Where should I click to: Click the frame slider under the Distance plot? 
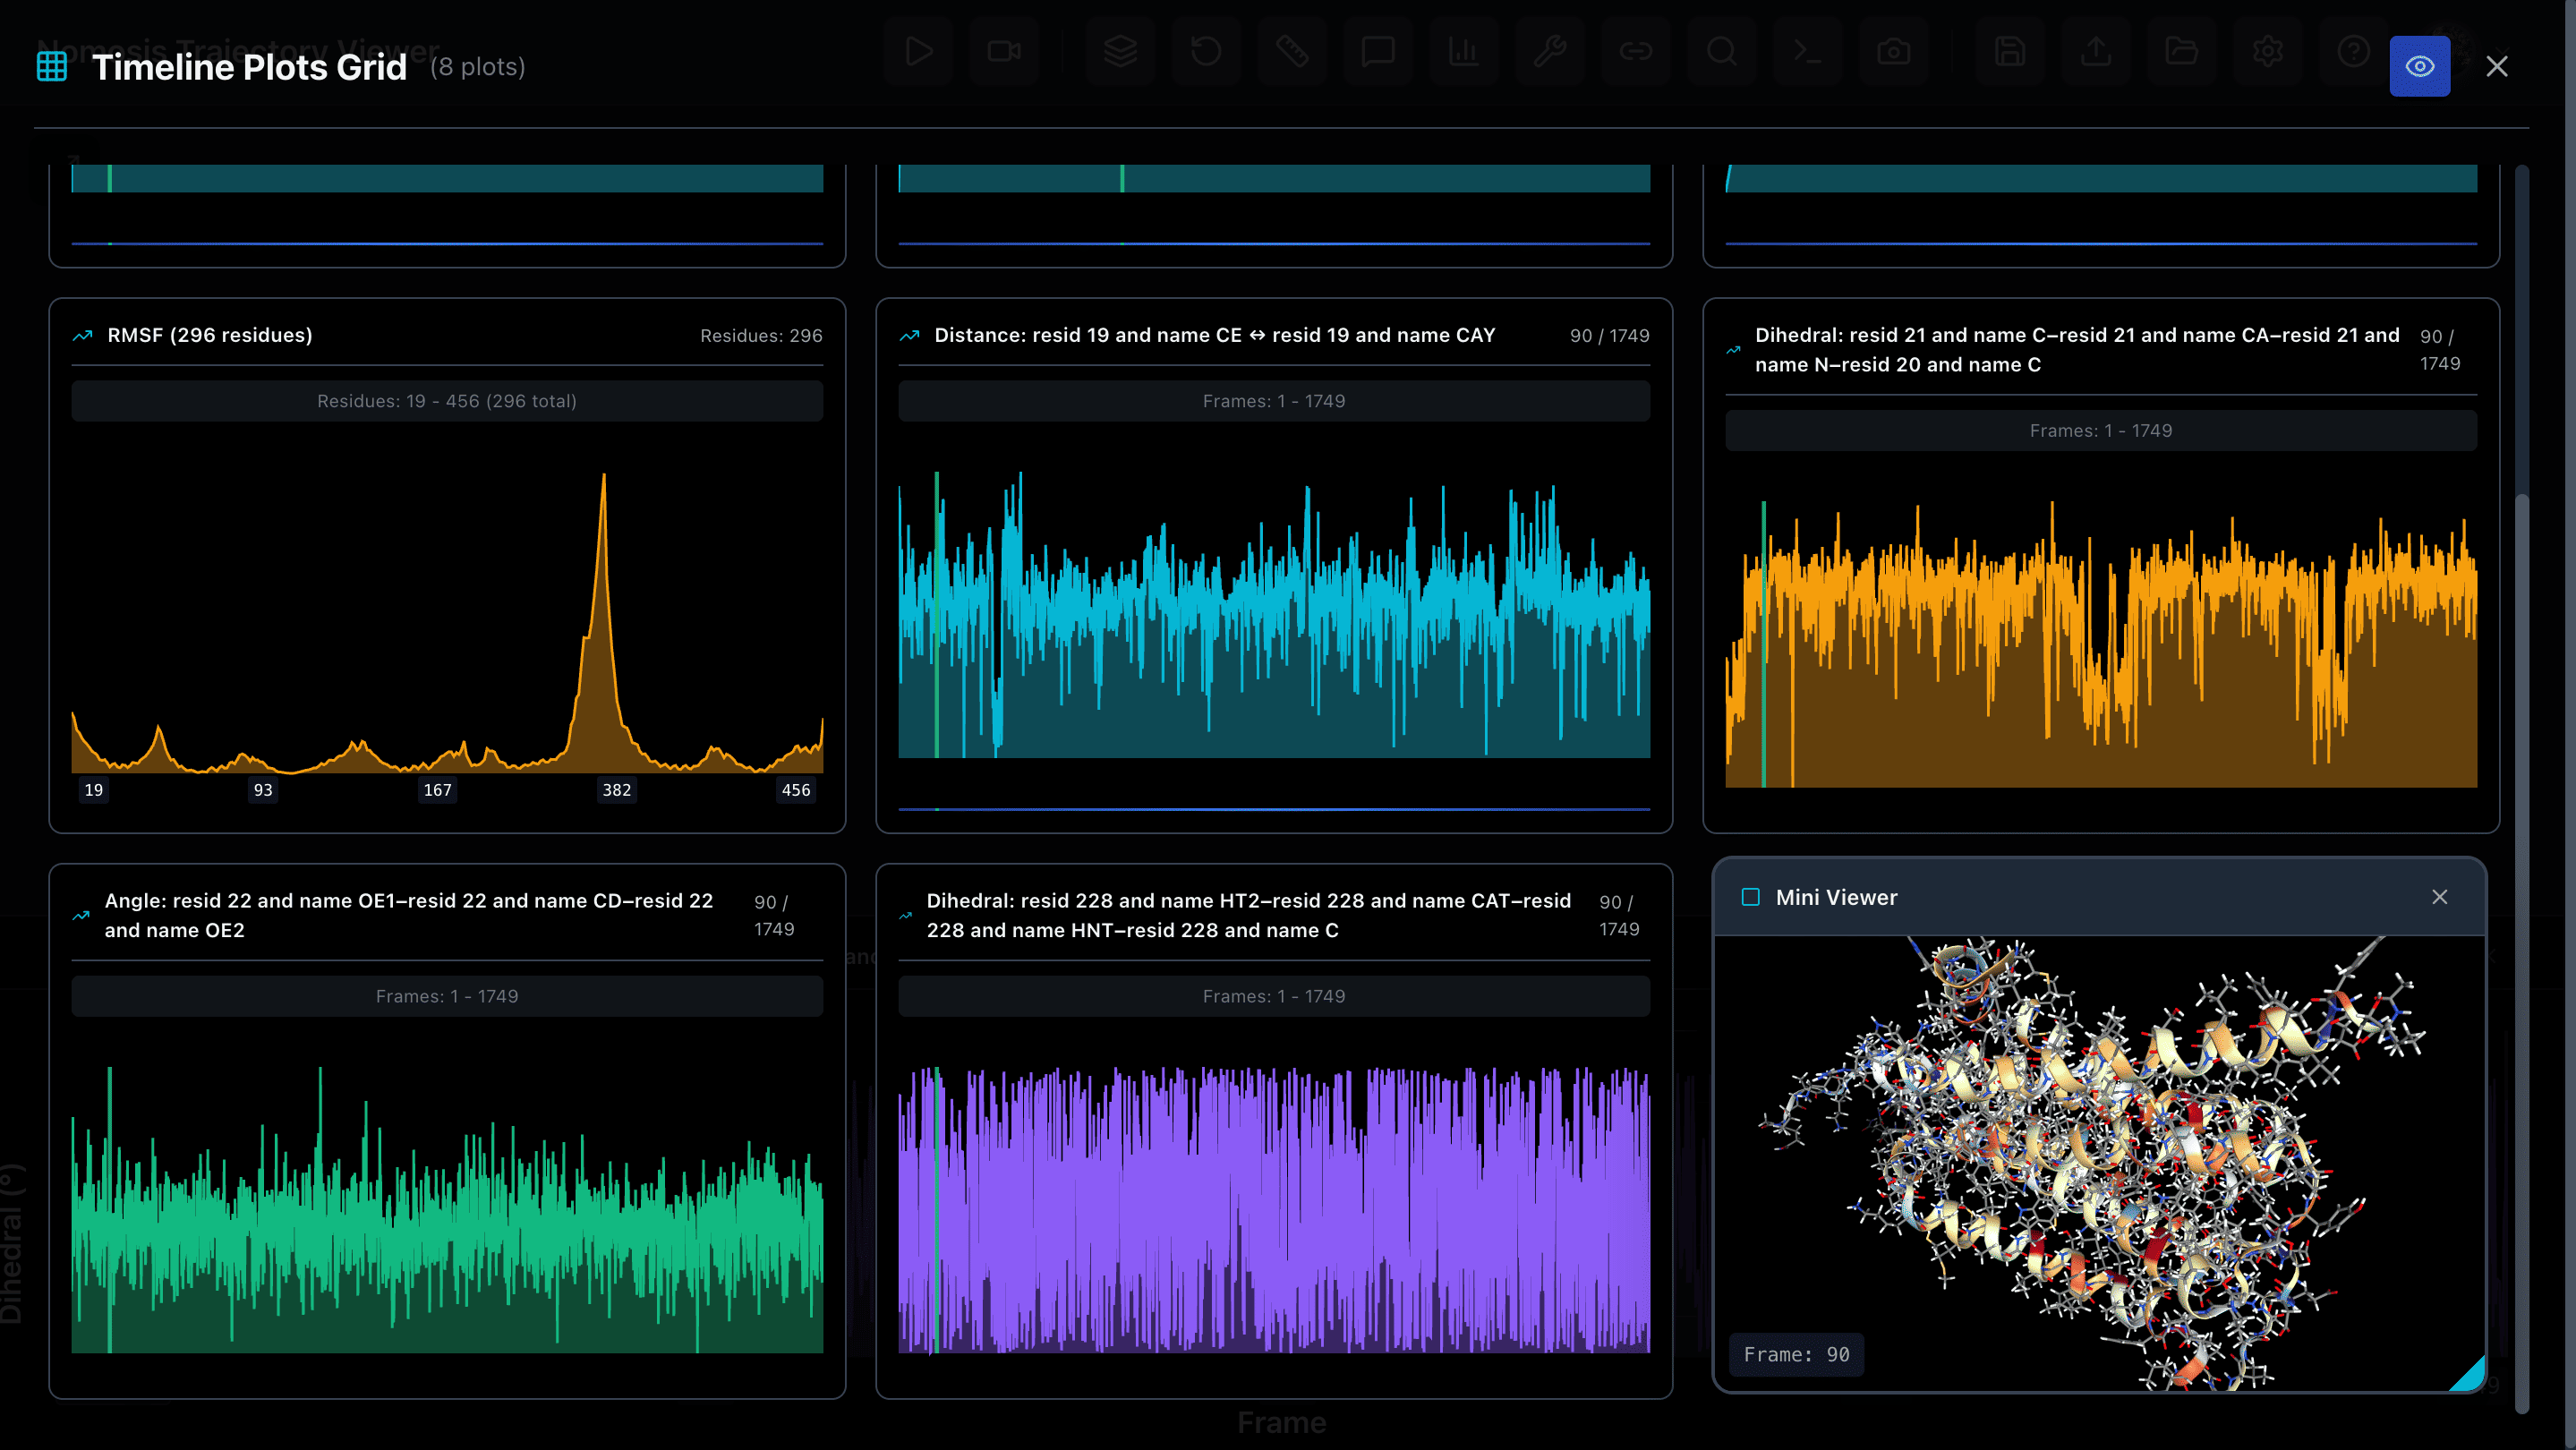1273,809
